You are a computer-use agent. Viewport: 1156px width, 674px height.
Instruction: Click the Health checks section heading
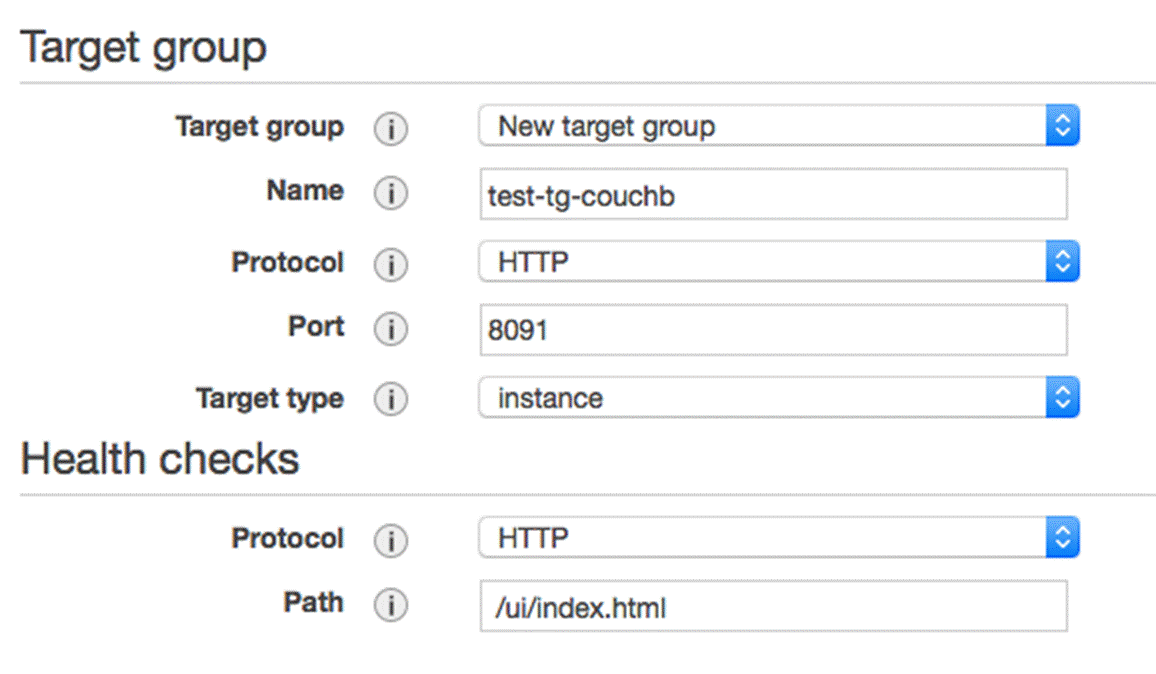tap(160, 459)
